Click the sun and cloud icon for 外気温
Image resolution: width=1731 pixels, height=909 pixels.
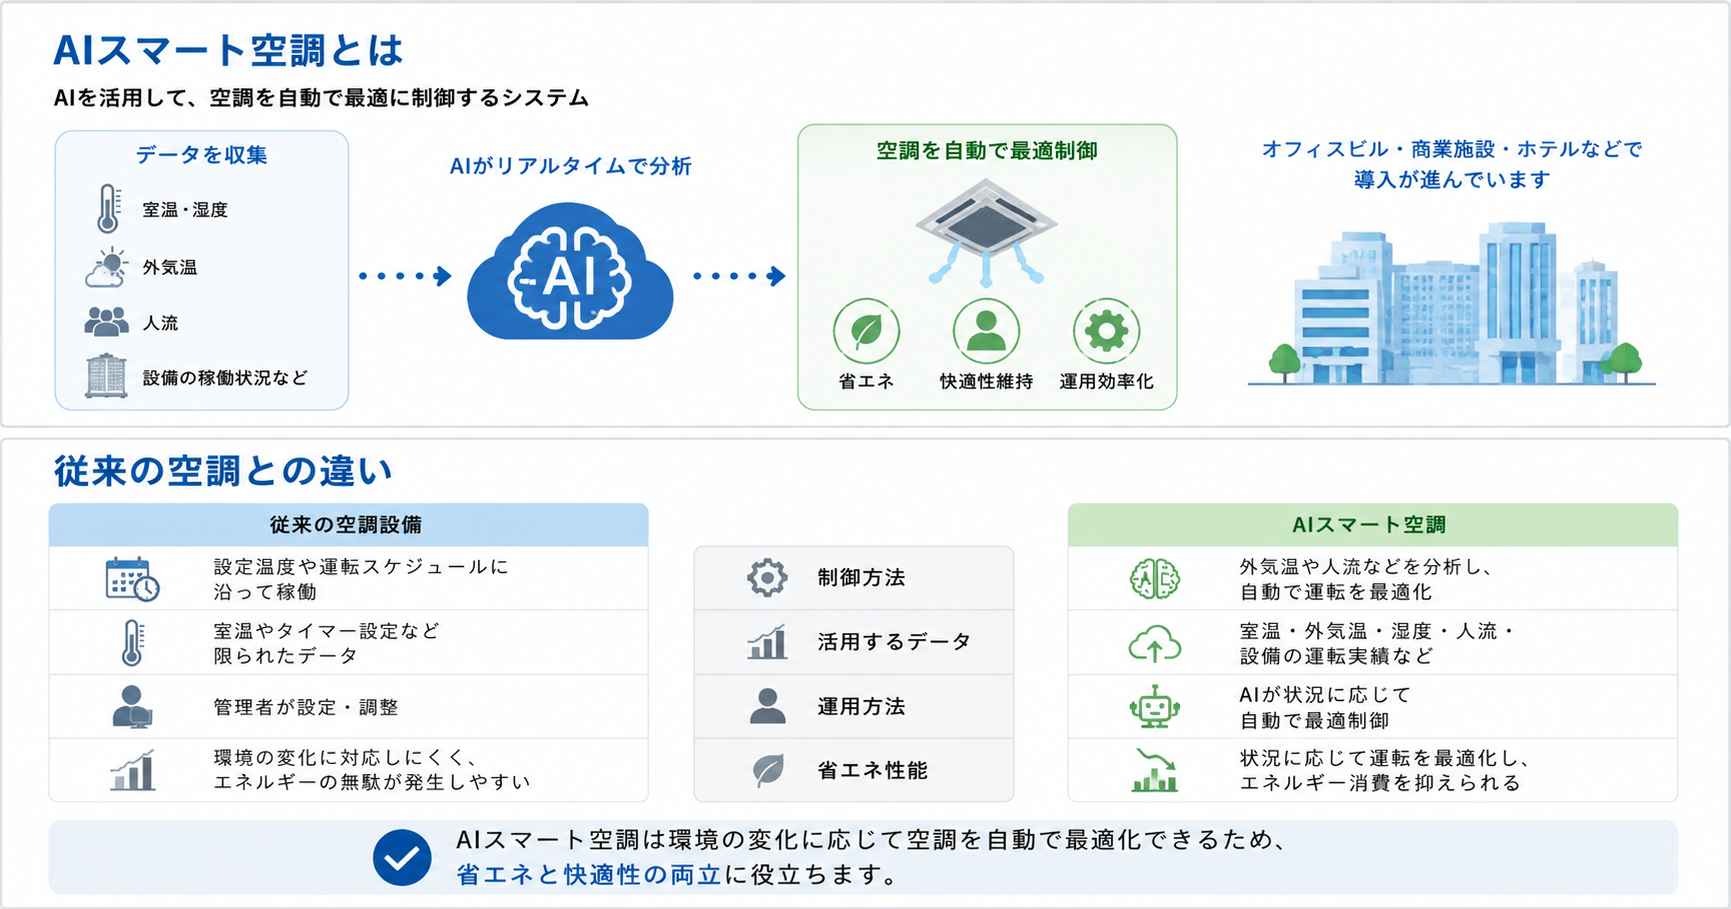pos(107,267)
